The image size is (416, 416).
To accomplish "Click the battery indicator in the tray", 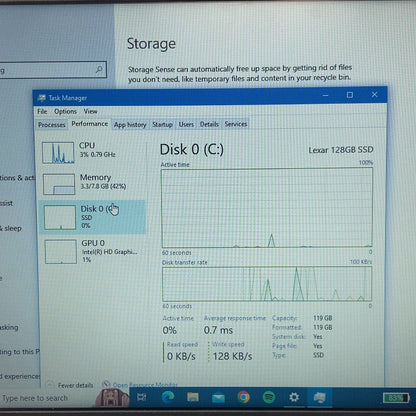I will click(396, 398).
